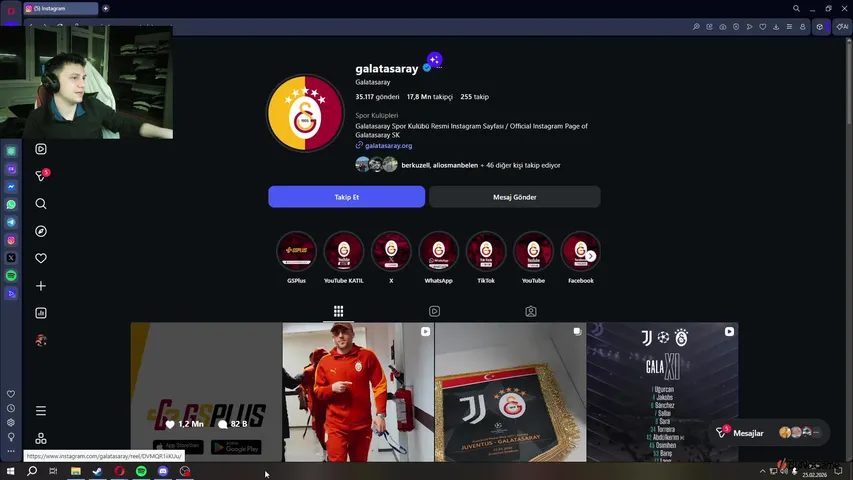Click Mesaj Gönder button
This screenshot has width=853, height=480.
click(515, 197)
